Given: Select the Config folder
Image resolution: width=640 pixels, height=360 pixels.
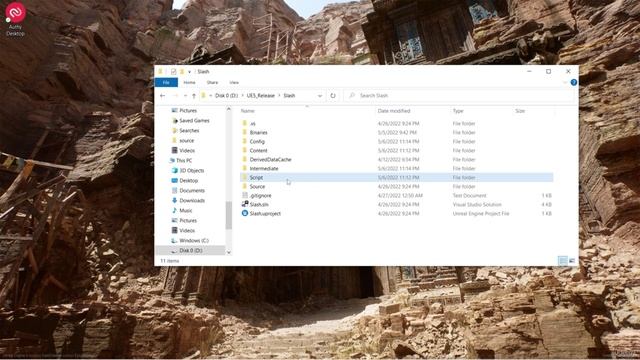Looking at the screenshot, I should [257, 142].
